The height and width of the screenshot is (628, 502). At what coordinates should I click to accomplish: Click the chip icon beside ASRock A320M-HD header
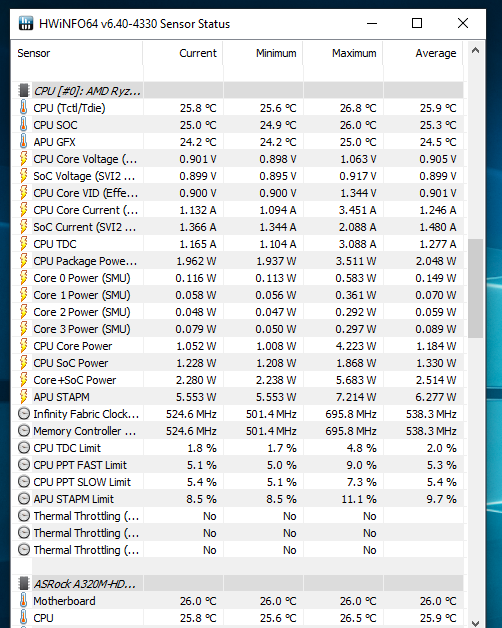coord(24,584)
